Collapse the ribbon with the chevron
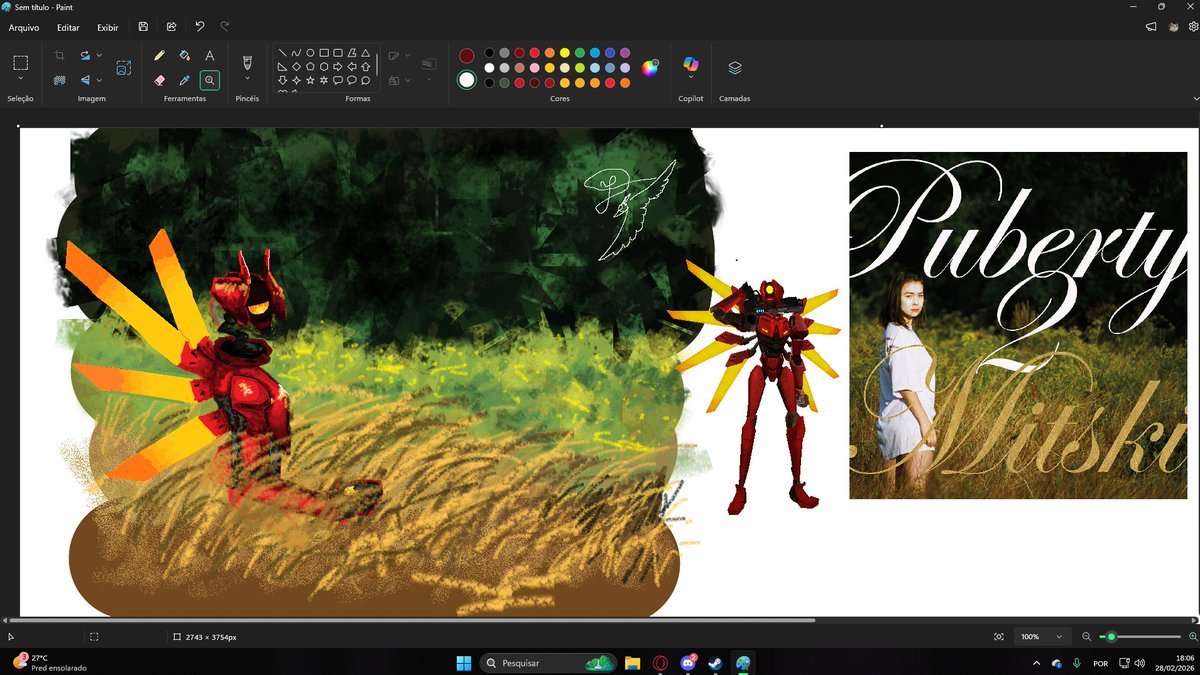The width and height of the screenshot is (1200, 675). pyautogui.click(x=1196, y=99)
